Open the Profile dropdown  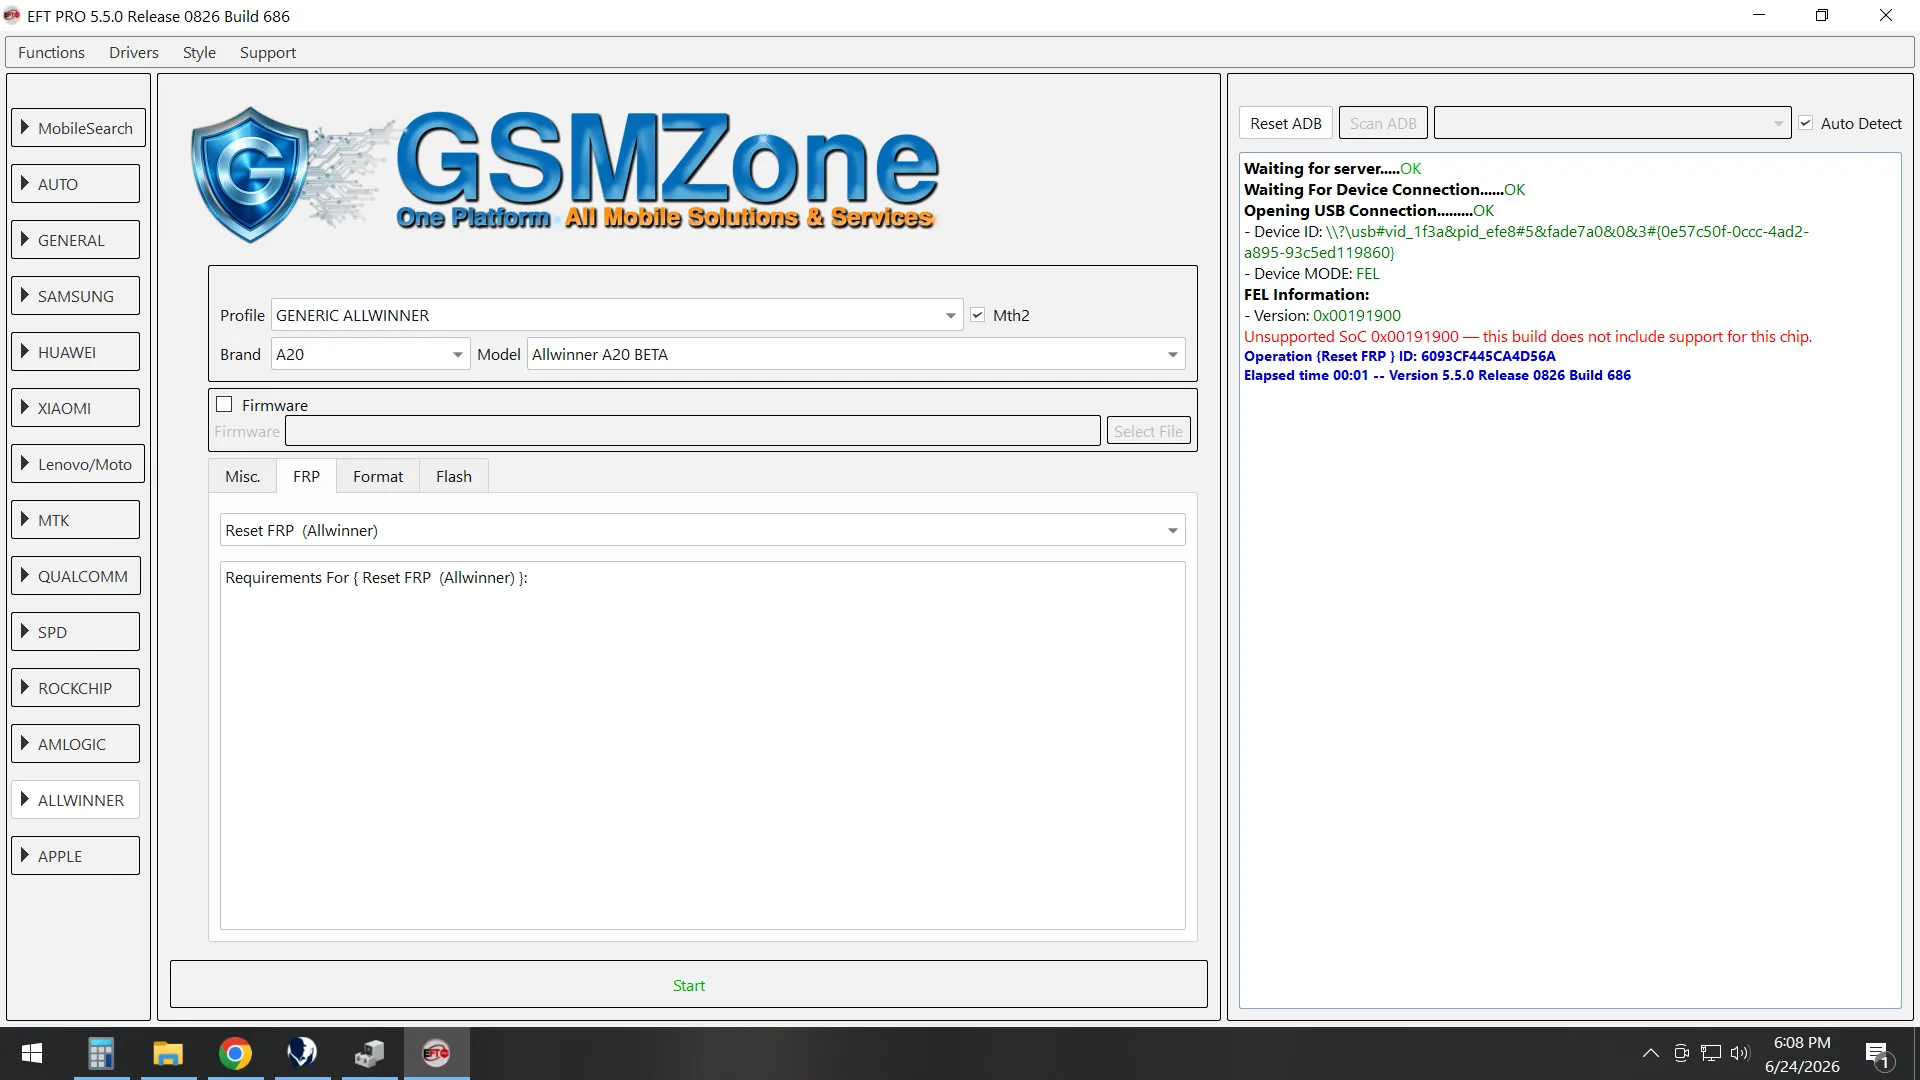(617, 315)
